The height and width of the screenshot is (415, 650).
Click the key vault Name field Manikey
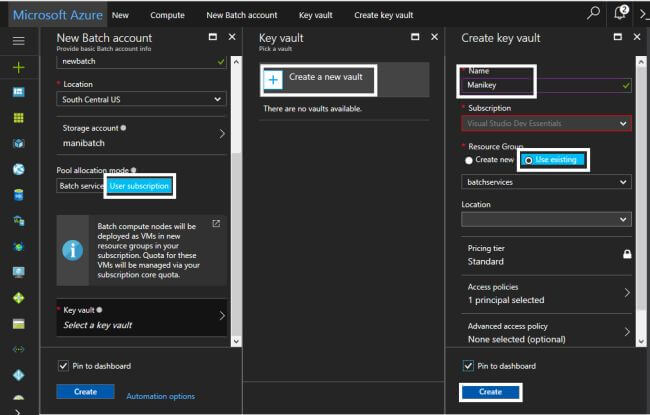tap(546, 85)
